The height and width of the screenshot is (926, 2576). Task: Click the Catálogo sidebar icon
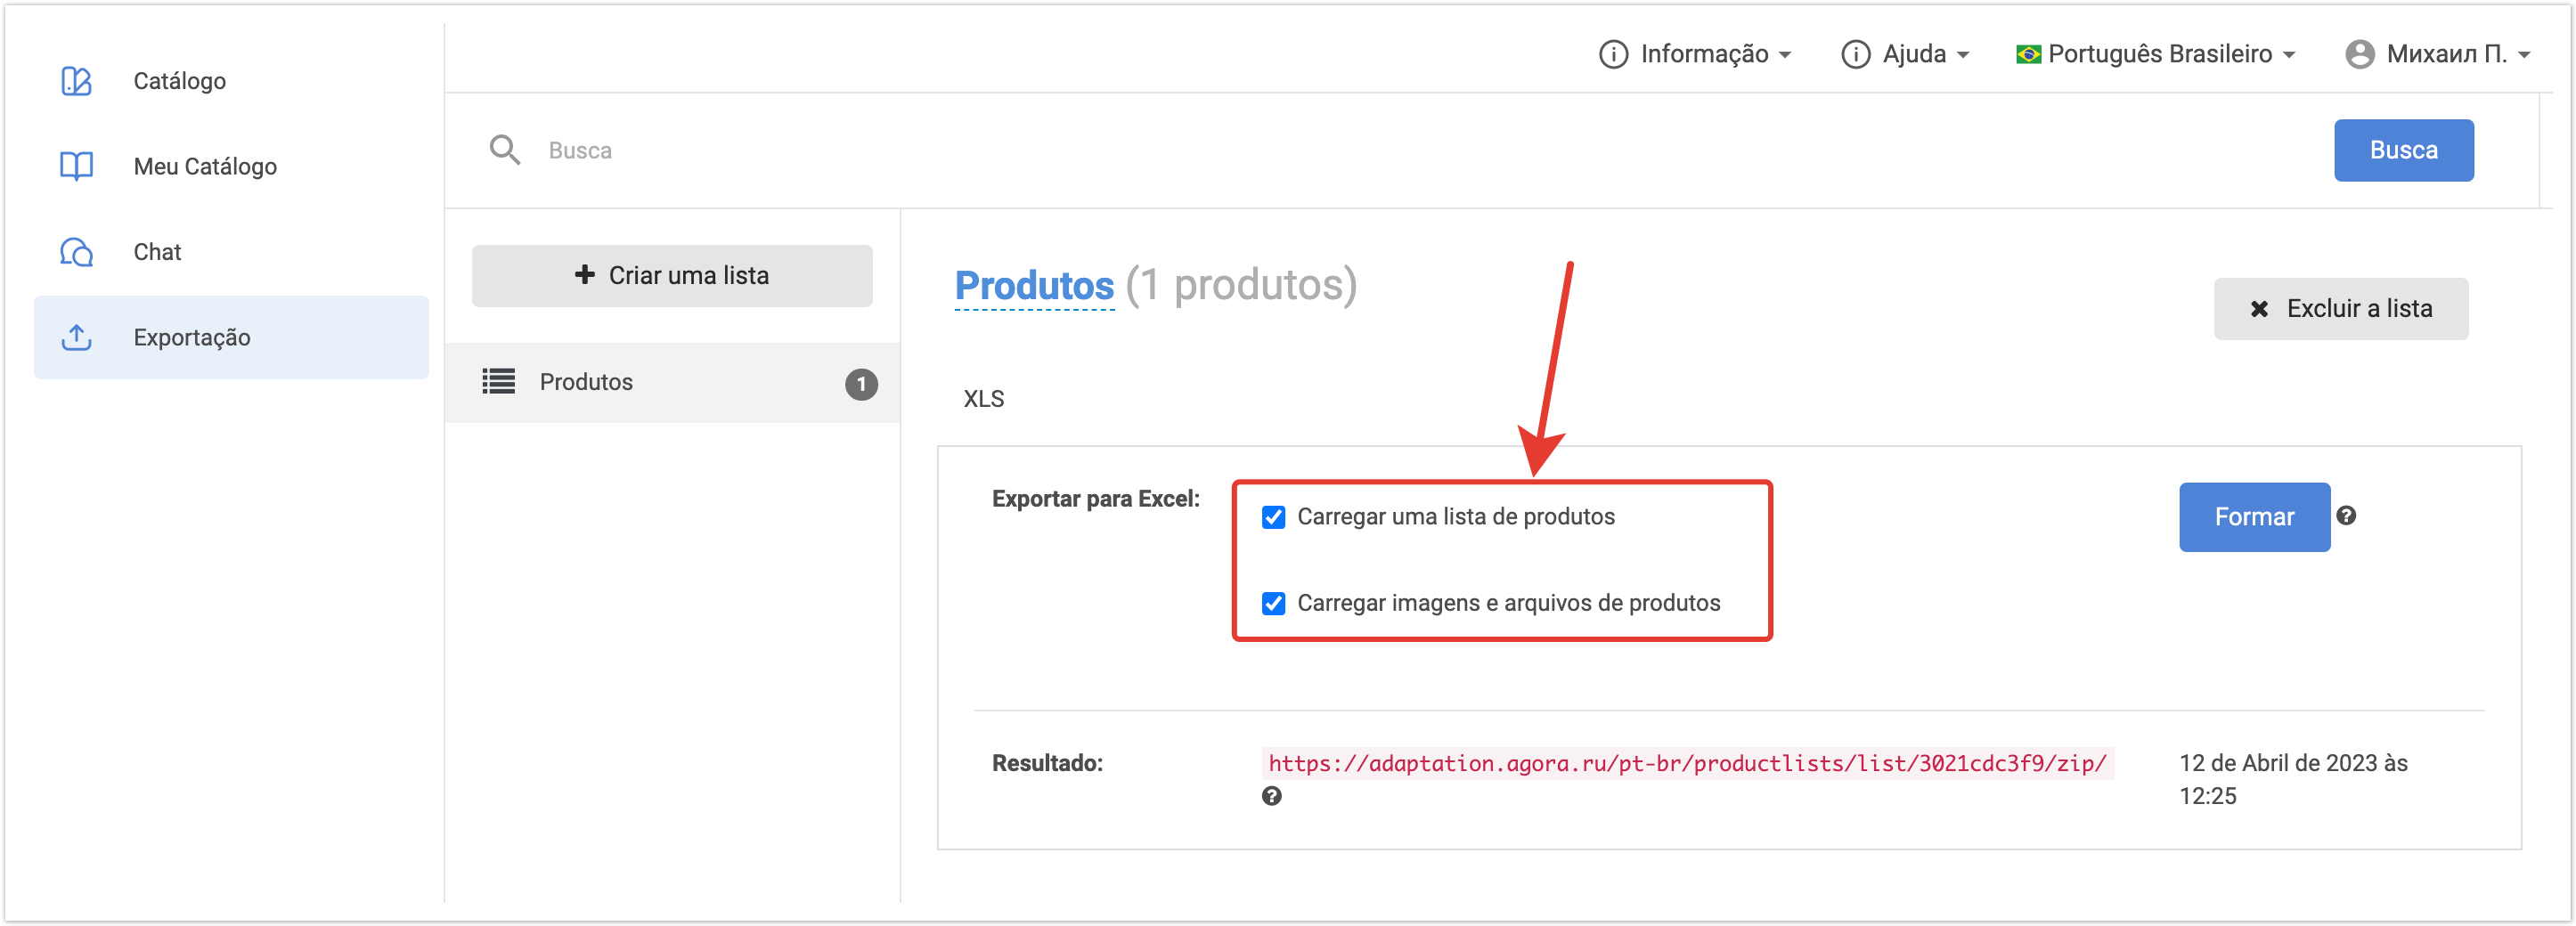(76, 81)
